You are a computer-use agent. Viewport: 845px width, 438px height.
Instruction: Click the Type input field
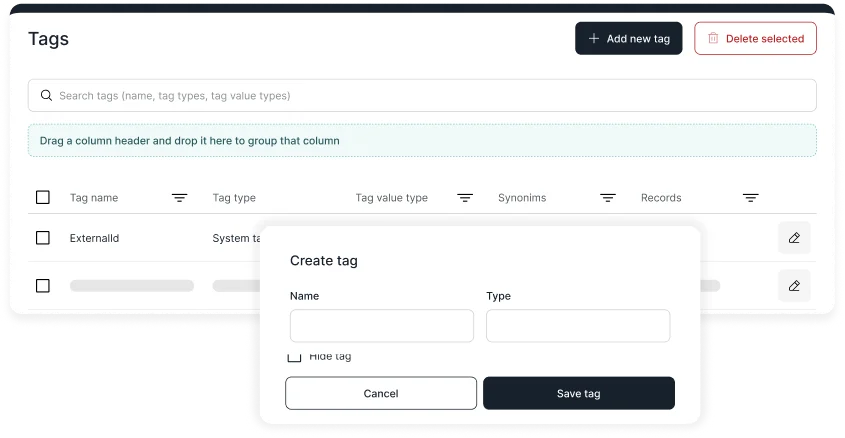point(577,326)
